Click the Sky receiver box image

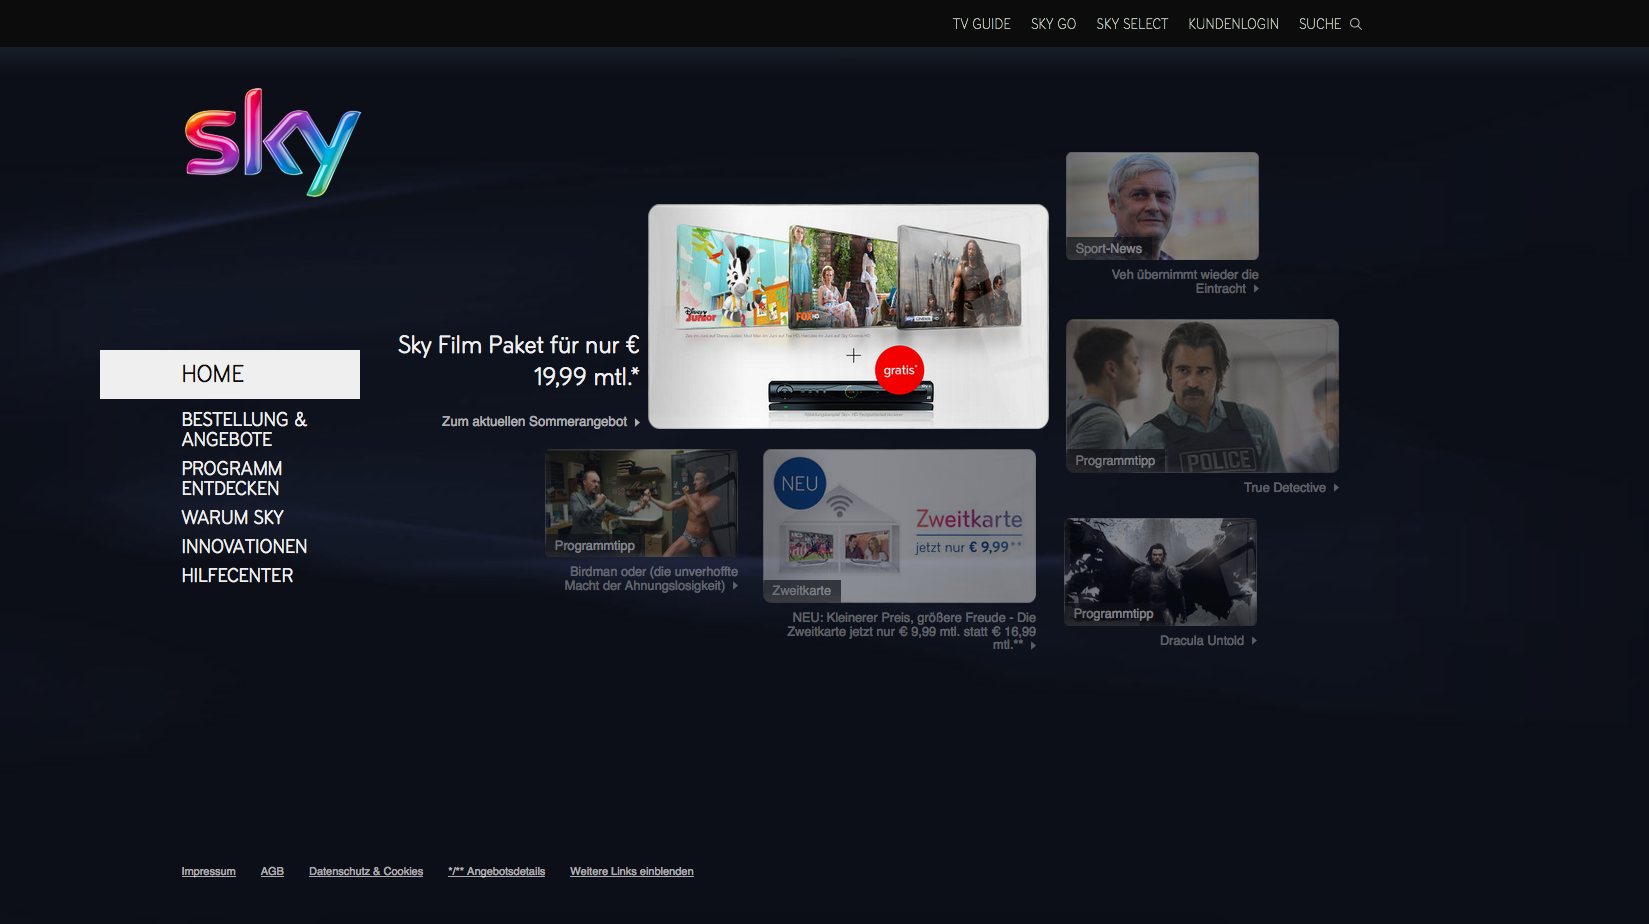pyautogui.click(x=851, y=395)
